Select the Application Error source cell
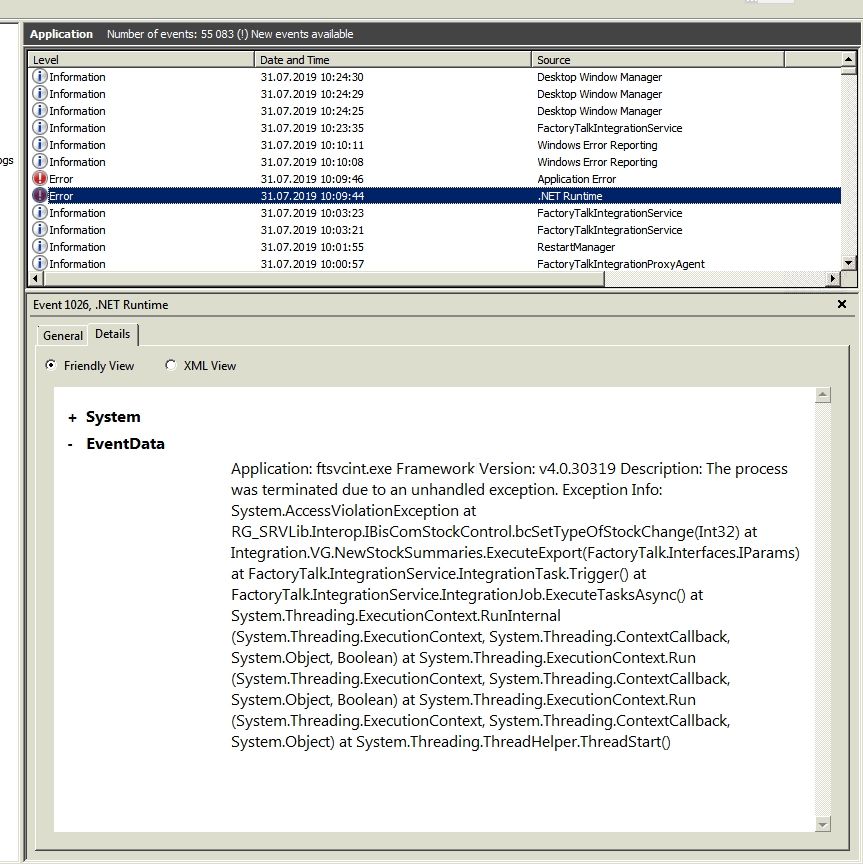Viewport: 863px width, 864px height. click(x=576, y=179)
